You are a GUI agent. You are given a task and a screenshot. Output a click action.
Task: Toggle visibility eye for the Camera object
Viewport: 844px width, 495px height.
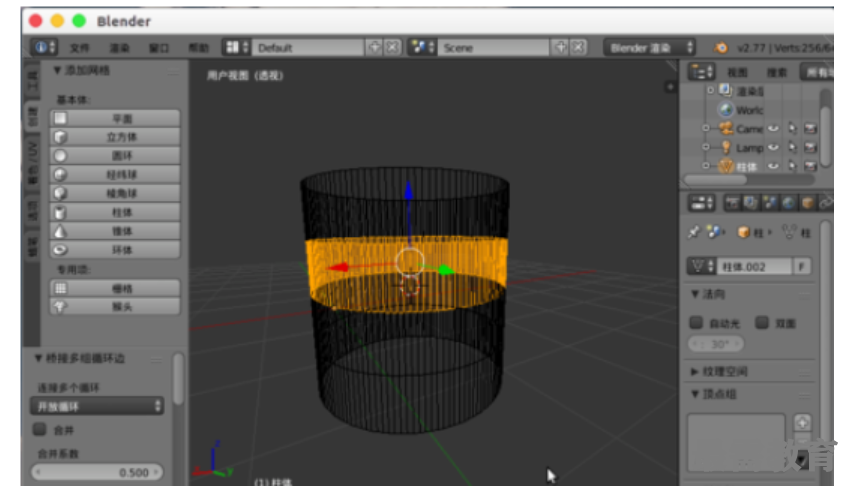click(x=773, y=129)
